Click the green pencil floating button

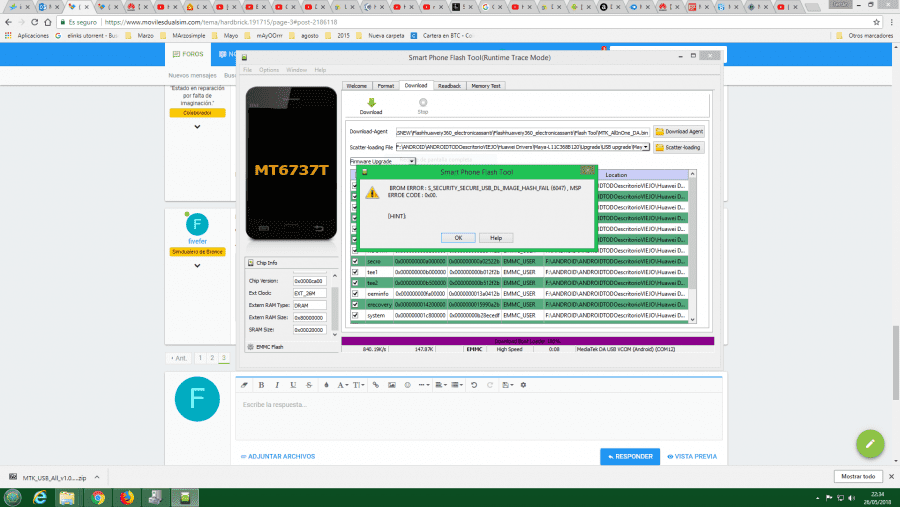870,444
